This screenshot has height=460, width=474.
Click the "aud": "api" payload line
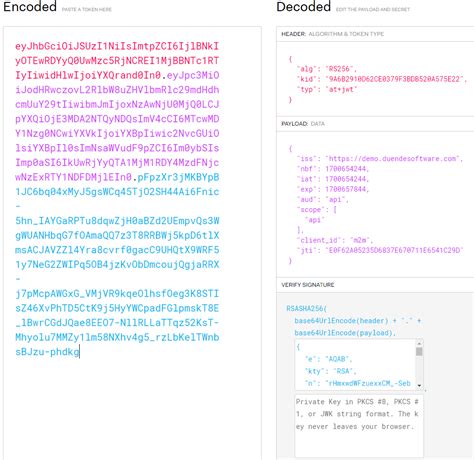[x=322, y=200]
